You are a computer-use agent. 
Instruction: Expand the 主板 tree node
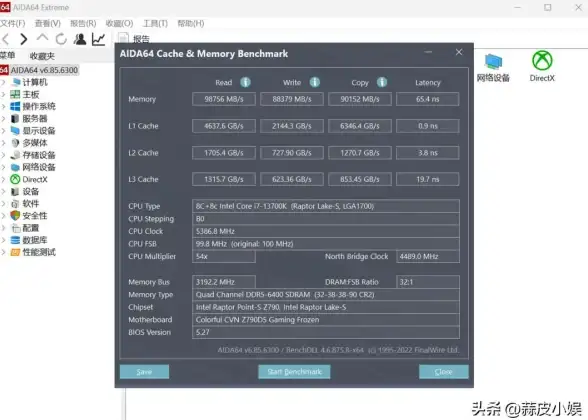click(x=3, y=94)
